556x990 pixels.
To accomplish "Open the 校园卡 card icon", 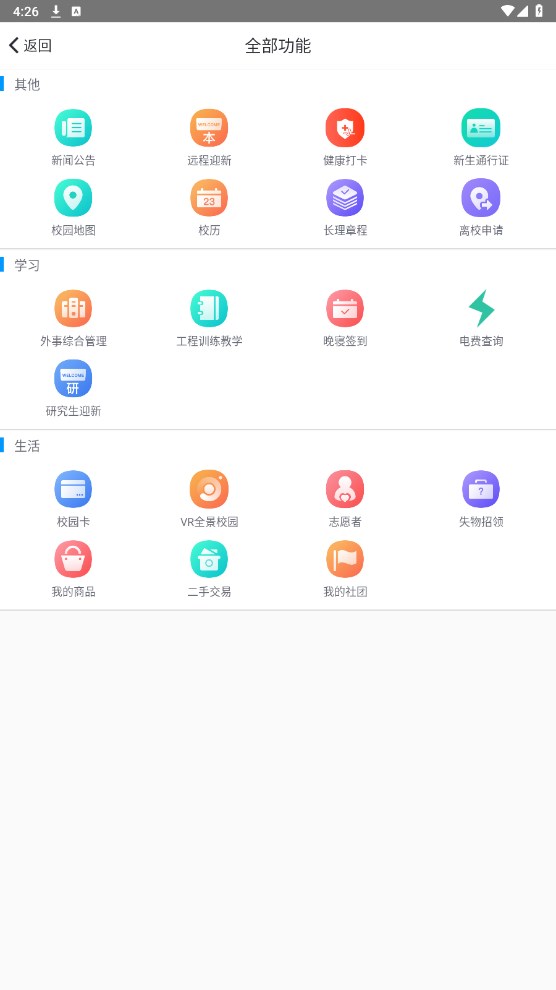I will (x=73, y=489).
